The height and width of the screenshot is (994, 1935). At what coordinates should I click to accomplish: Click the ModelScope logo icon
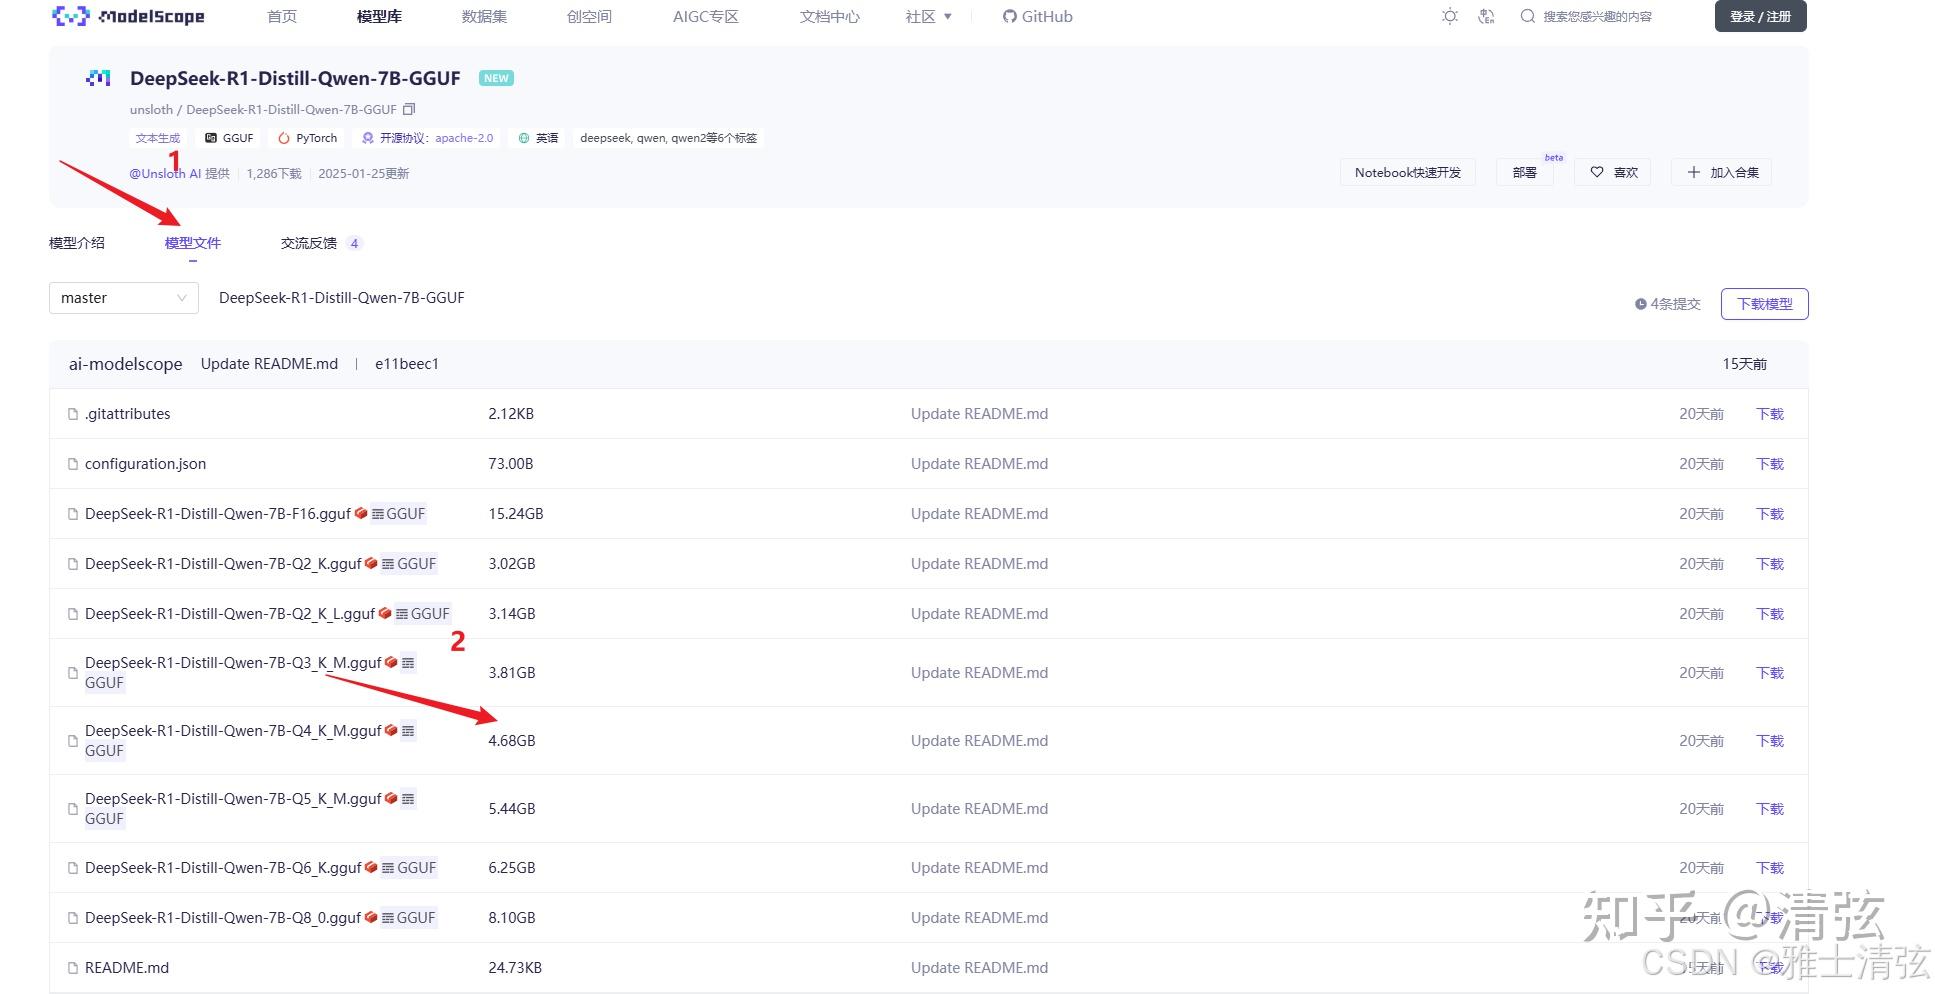click(x=70, y=16)
